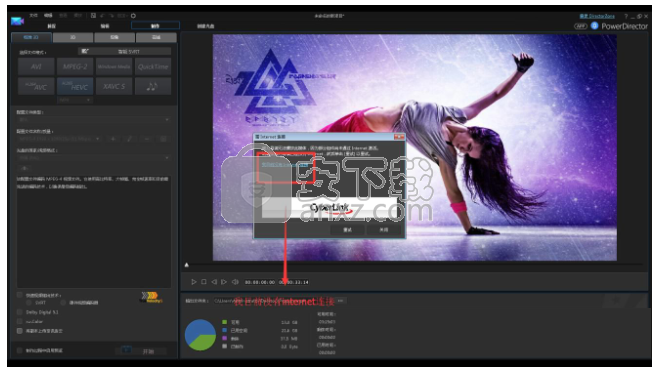Switch to the Create Disc module tab

pyautogui.click(x=206, y=26)
